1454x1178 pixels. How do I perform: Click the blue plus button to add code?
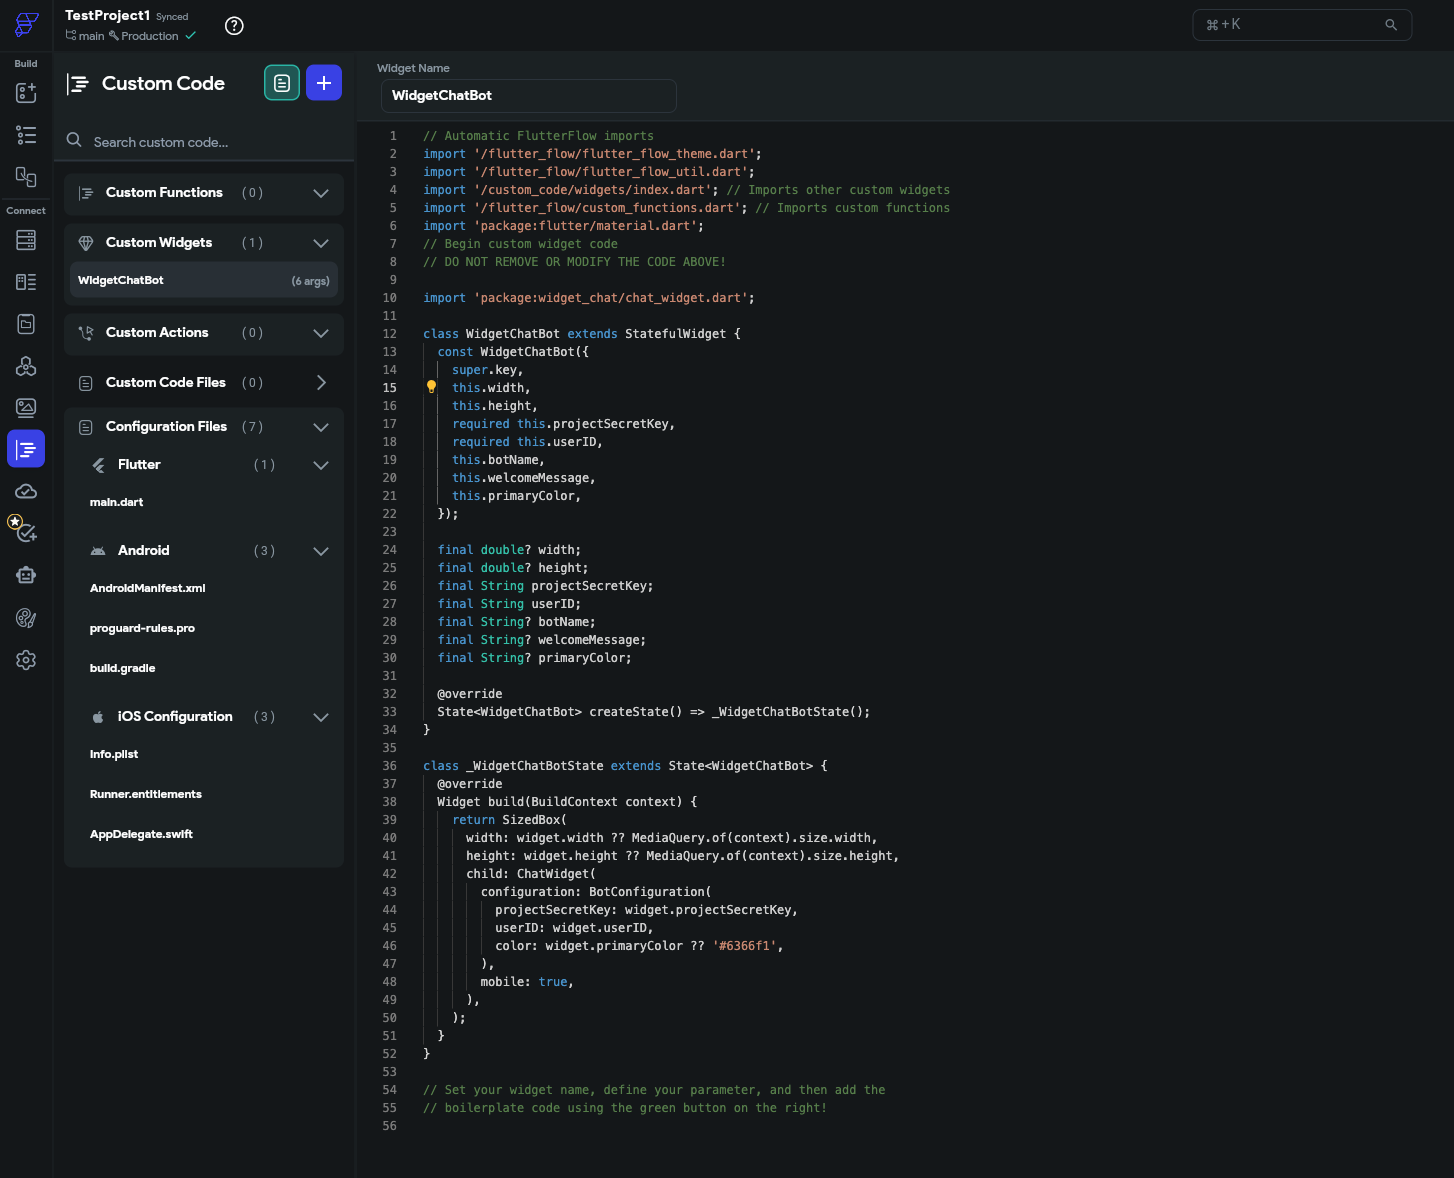pyautogui.click(x=323, y=82)
